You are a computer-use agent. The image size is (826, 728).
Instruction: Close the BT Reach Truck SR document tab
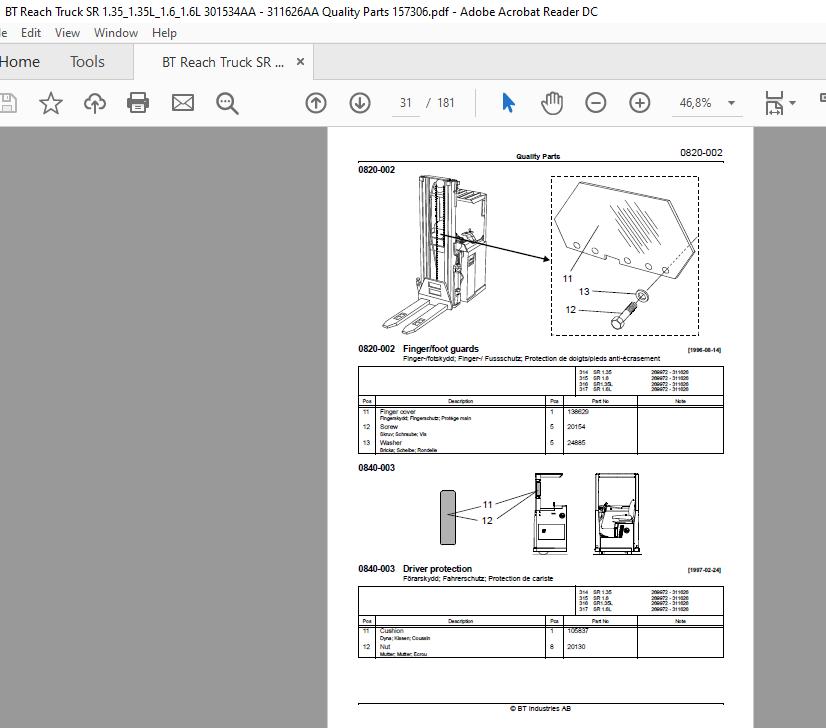[x=300, y=62]
